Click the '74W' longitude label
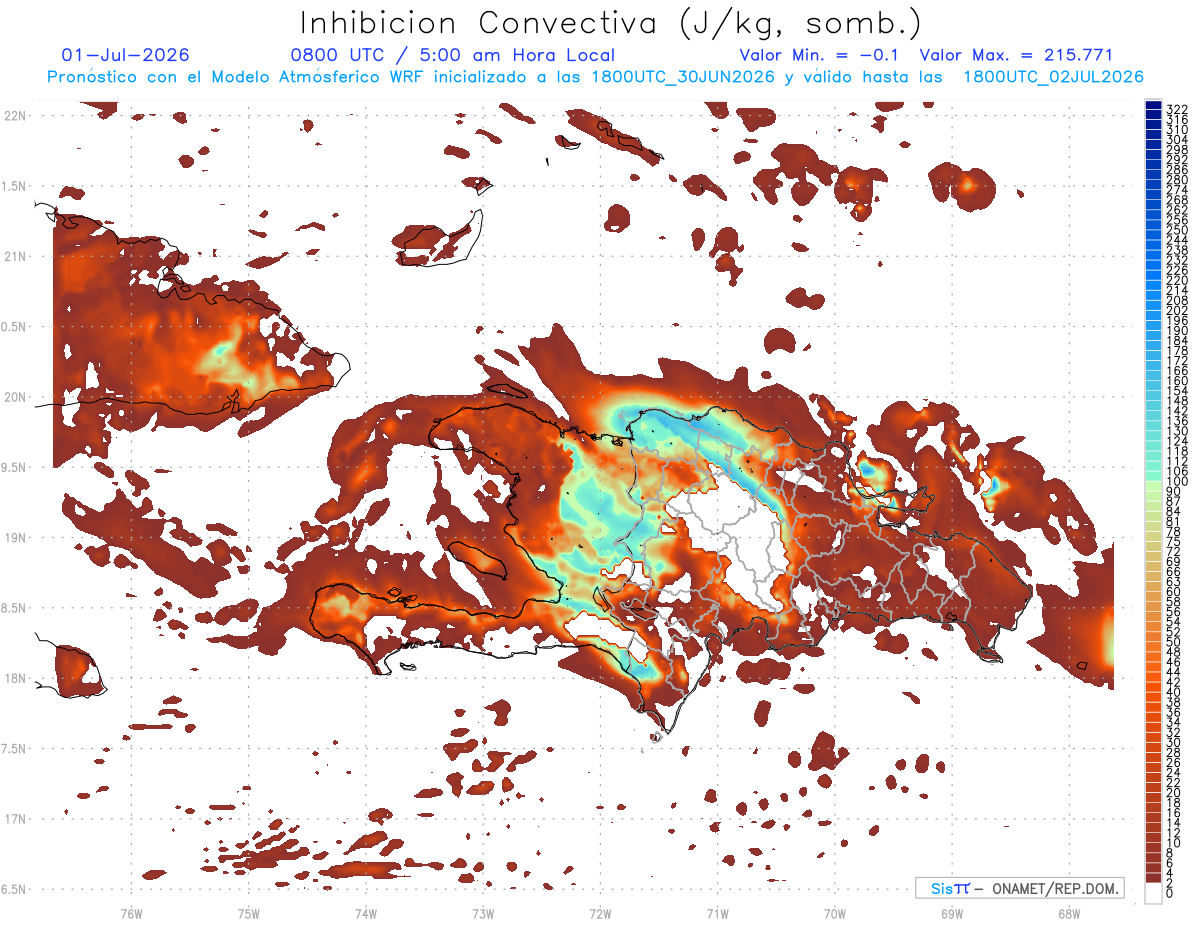Viewport: 1200px width, 927px height. (x=365, y=913)
